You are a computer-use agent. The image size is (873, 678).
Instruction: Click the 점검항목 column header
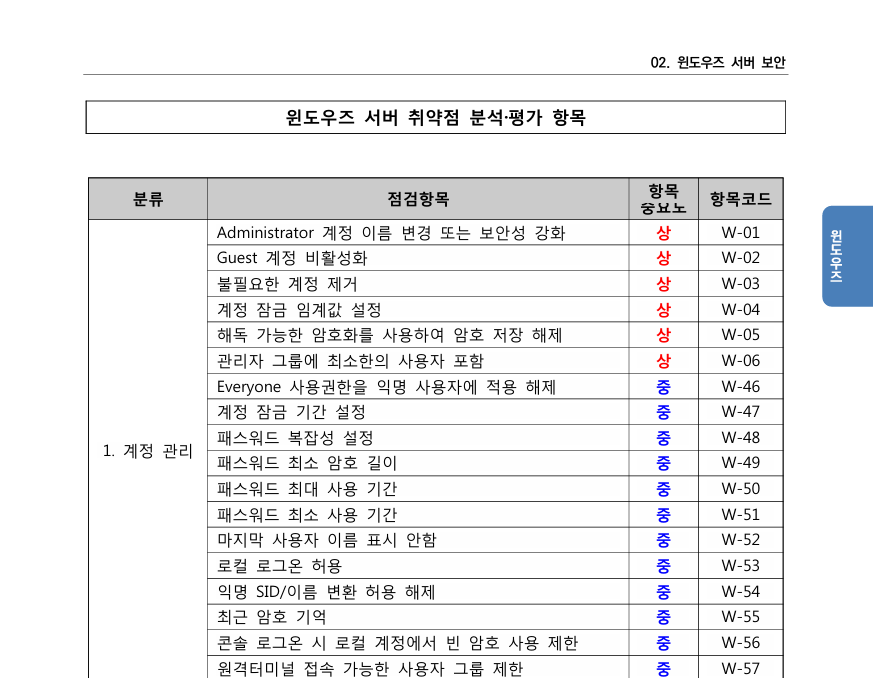coord(418,199)
